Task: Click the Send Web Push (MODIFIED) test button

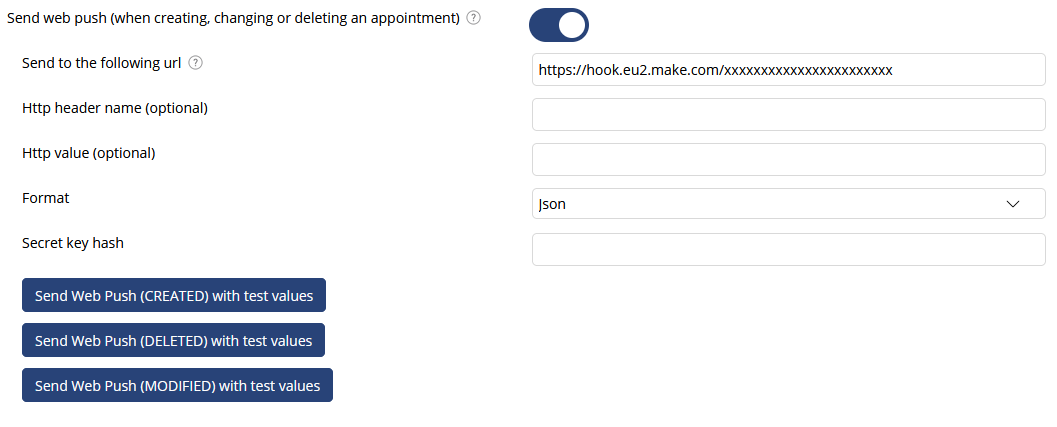Action: (177, 385)
